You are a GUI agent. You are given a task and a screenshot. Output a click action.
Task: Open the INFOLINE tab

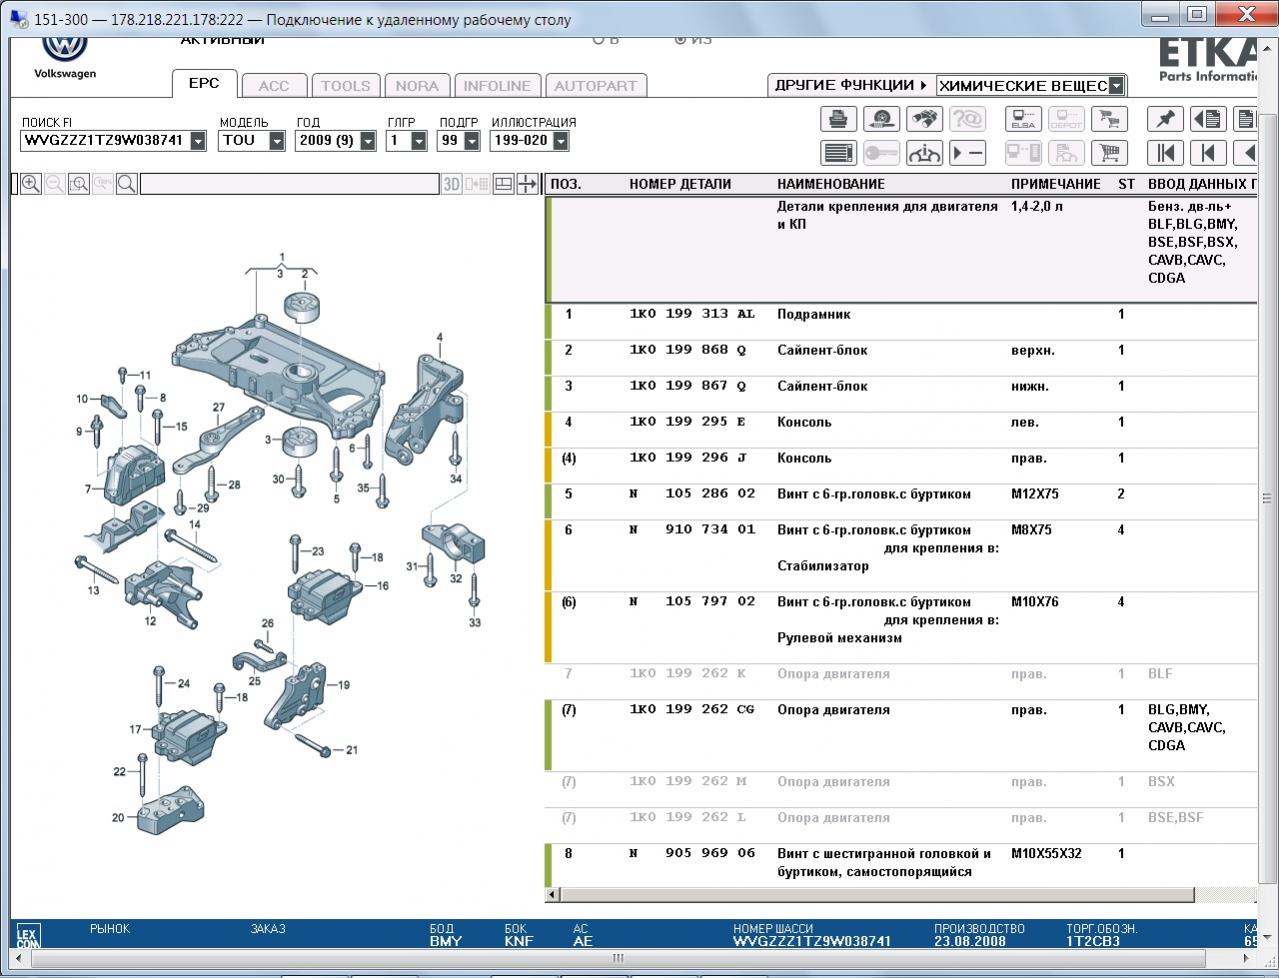coord(498,86)
